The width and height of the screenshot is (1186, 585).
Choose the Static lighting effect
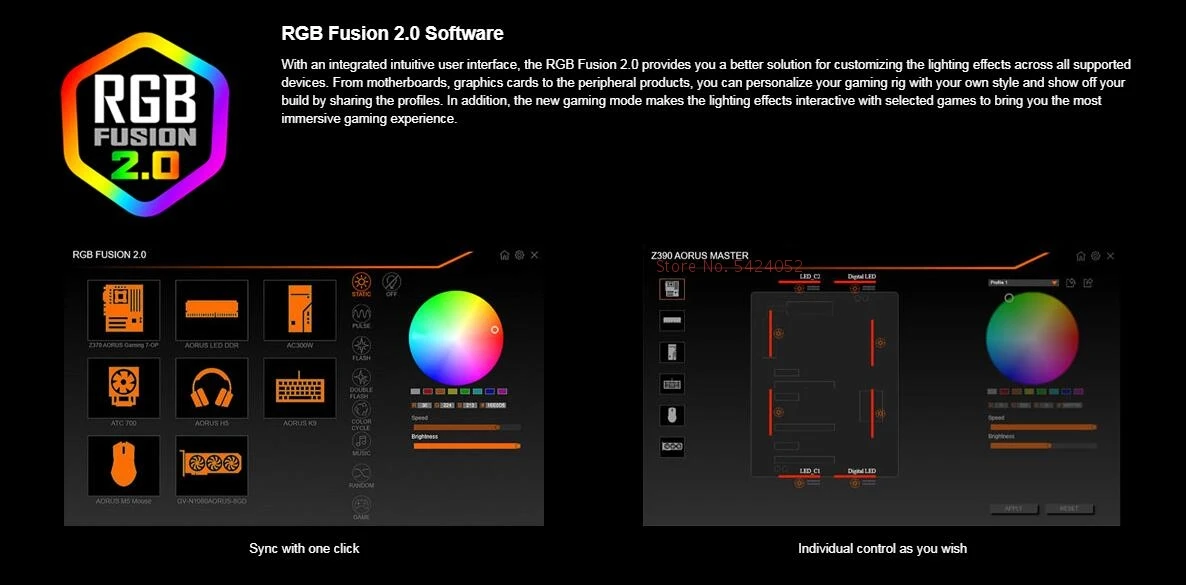[362, 284]
